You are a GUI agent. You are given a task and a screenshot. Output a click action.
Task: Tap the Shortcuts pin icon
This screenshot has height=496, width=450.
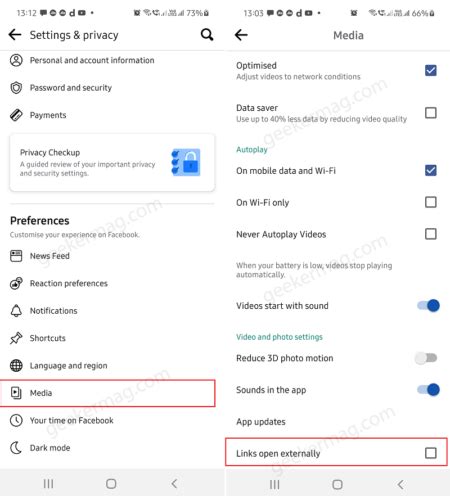pos(16,338)
